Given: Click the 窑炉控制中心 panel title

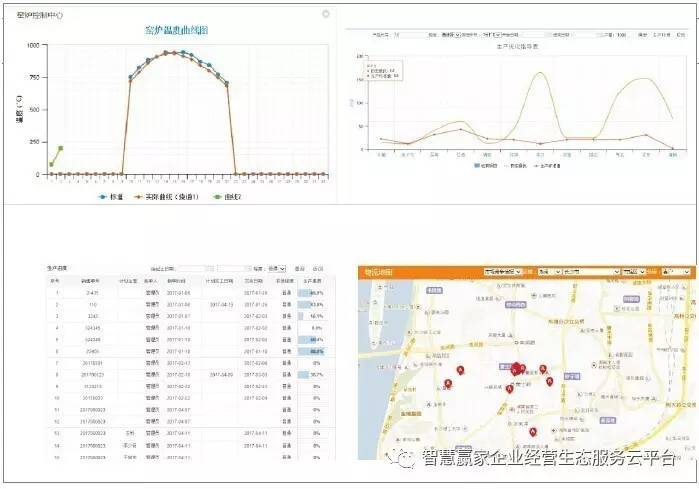Looking at the screenshot, I should tap(32, 16).
